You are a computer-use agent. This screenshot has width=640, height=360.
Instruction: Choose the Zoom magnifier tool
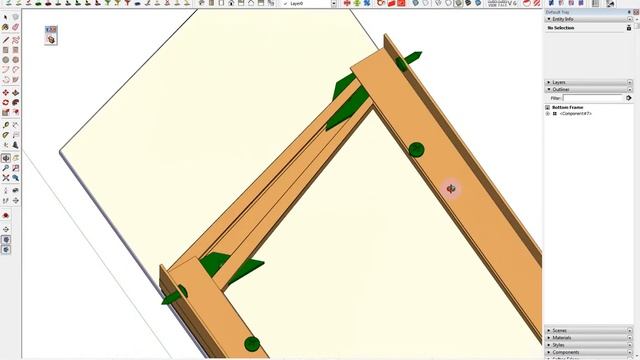pyautogui.click(x=5, y=168)
